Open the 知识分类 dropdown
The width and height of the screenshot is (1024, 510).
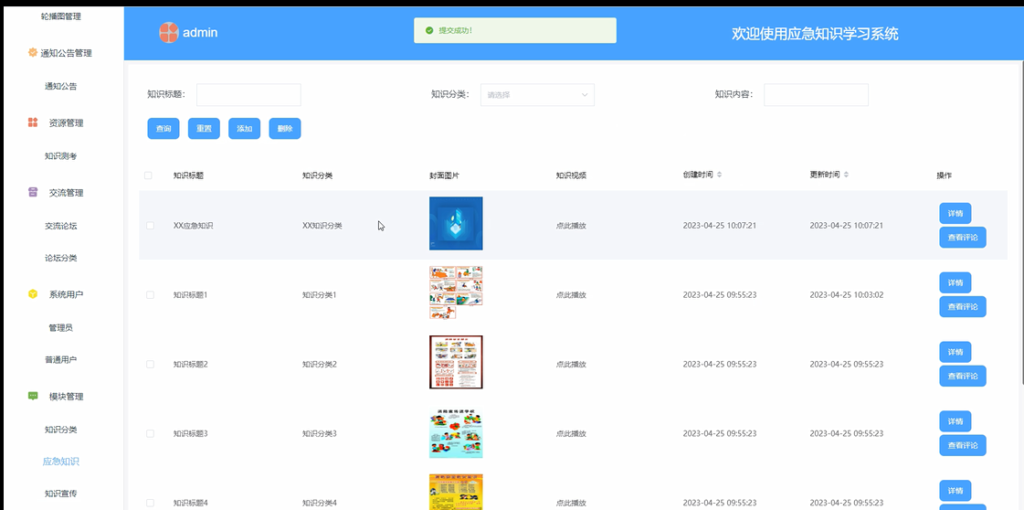click(x=537, y=95)
